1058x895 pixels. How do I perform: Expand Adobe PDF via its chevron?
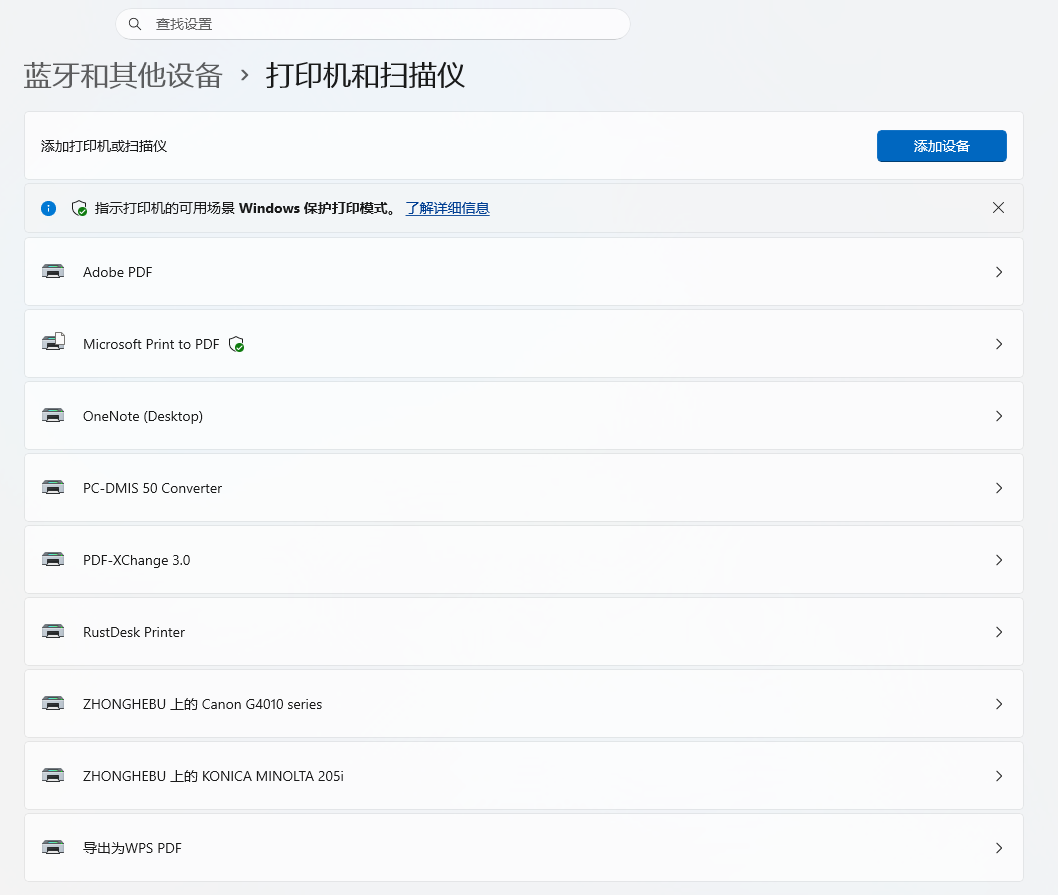pyautogui.click(x=999, y=272)
